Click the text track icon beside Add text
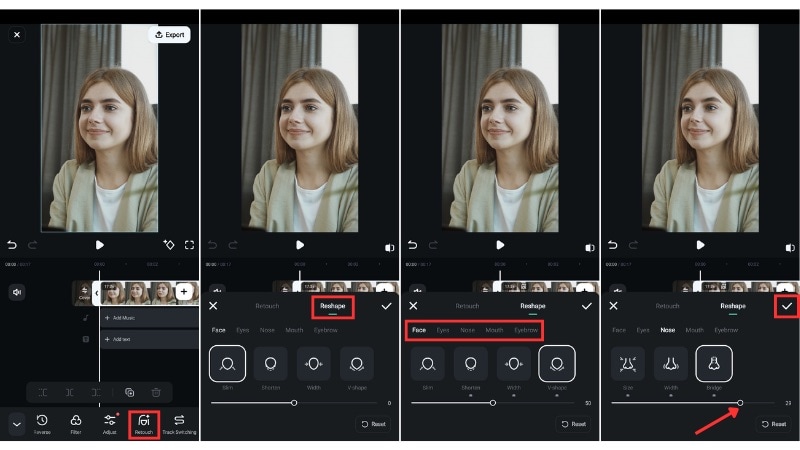This screenshot has width=800, height=450. tap(86, 339)
